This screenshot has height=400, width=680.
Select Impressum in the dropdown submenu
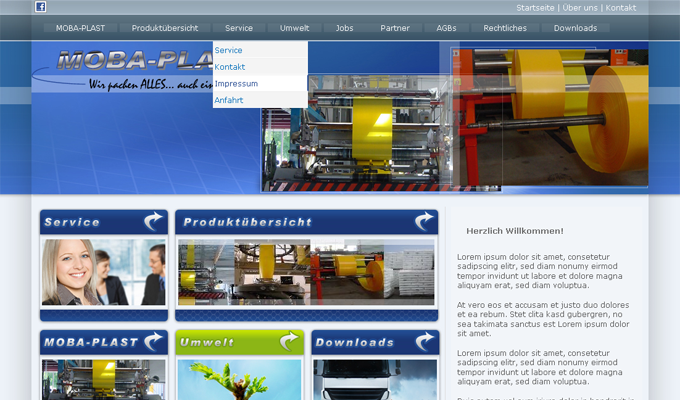pos(260,83)
